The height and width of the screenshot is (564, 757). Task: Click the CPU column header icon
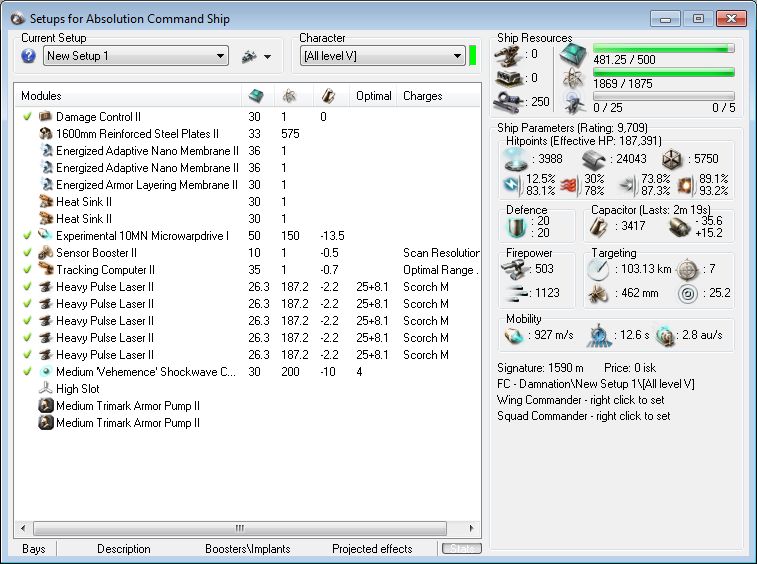tap(256, 96)
